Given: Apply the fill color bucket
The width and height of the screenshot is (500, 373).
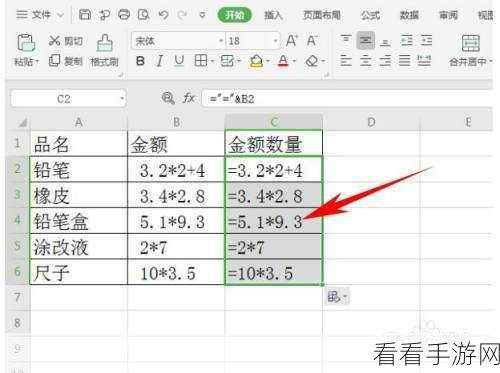Looking at the screenshot, I should (256, 61).
